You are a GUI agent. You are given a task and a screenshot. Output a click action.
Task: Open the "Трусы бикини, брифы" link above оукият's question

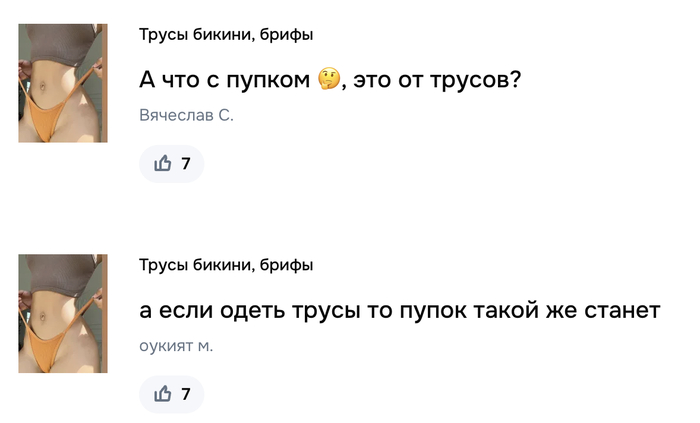click(226, 265)
